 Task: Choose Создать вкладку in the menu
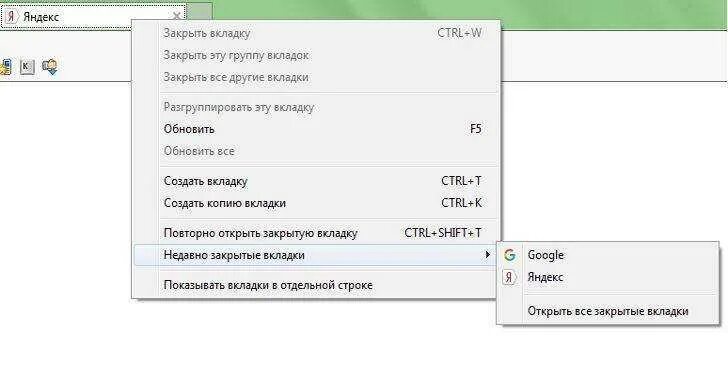(x=316, y=181)
